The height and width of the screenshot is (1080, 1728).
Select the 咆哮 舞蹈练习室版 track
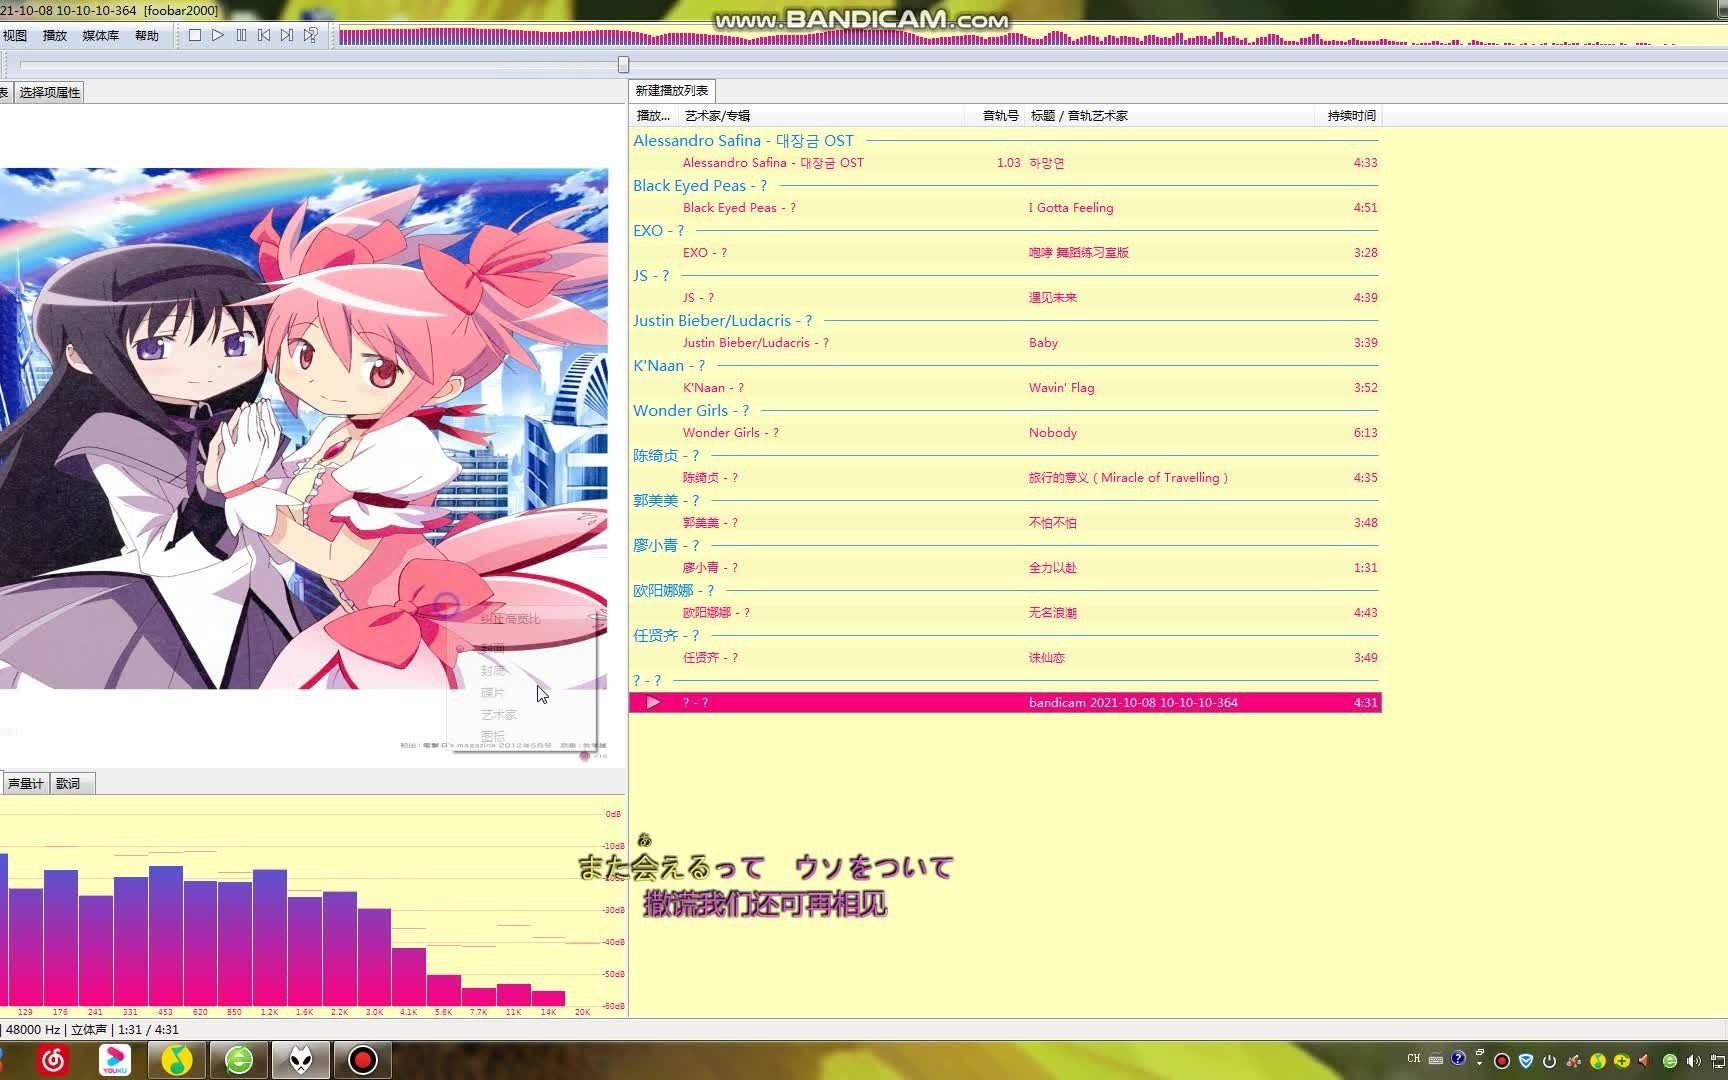[x=1005, y=253]
